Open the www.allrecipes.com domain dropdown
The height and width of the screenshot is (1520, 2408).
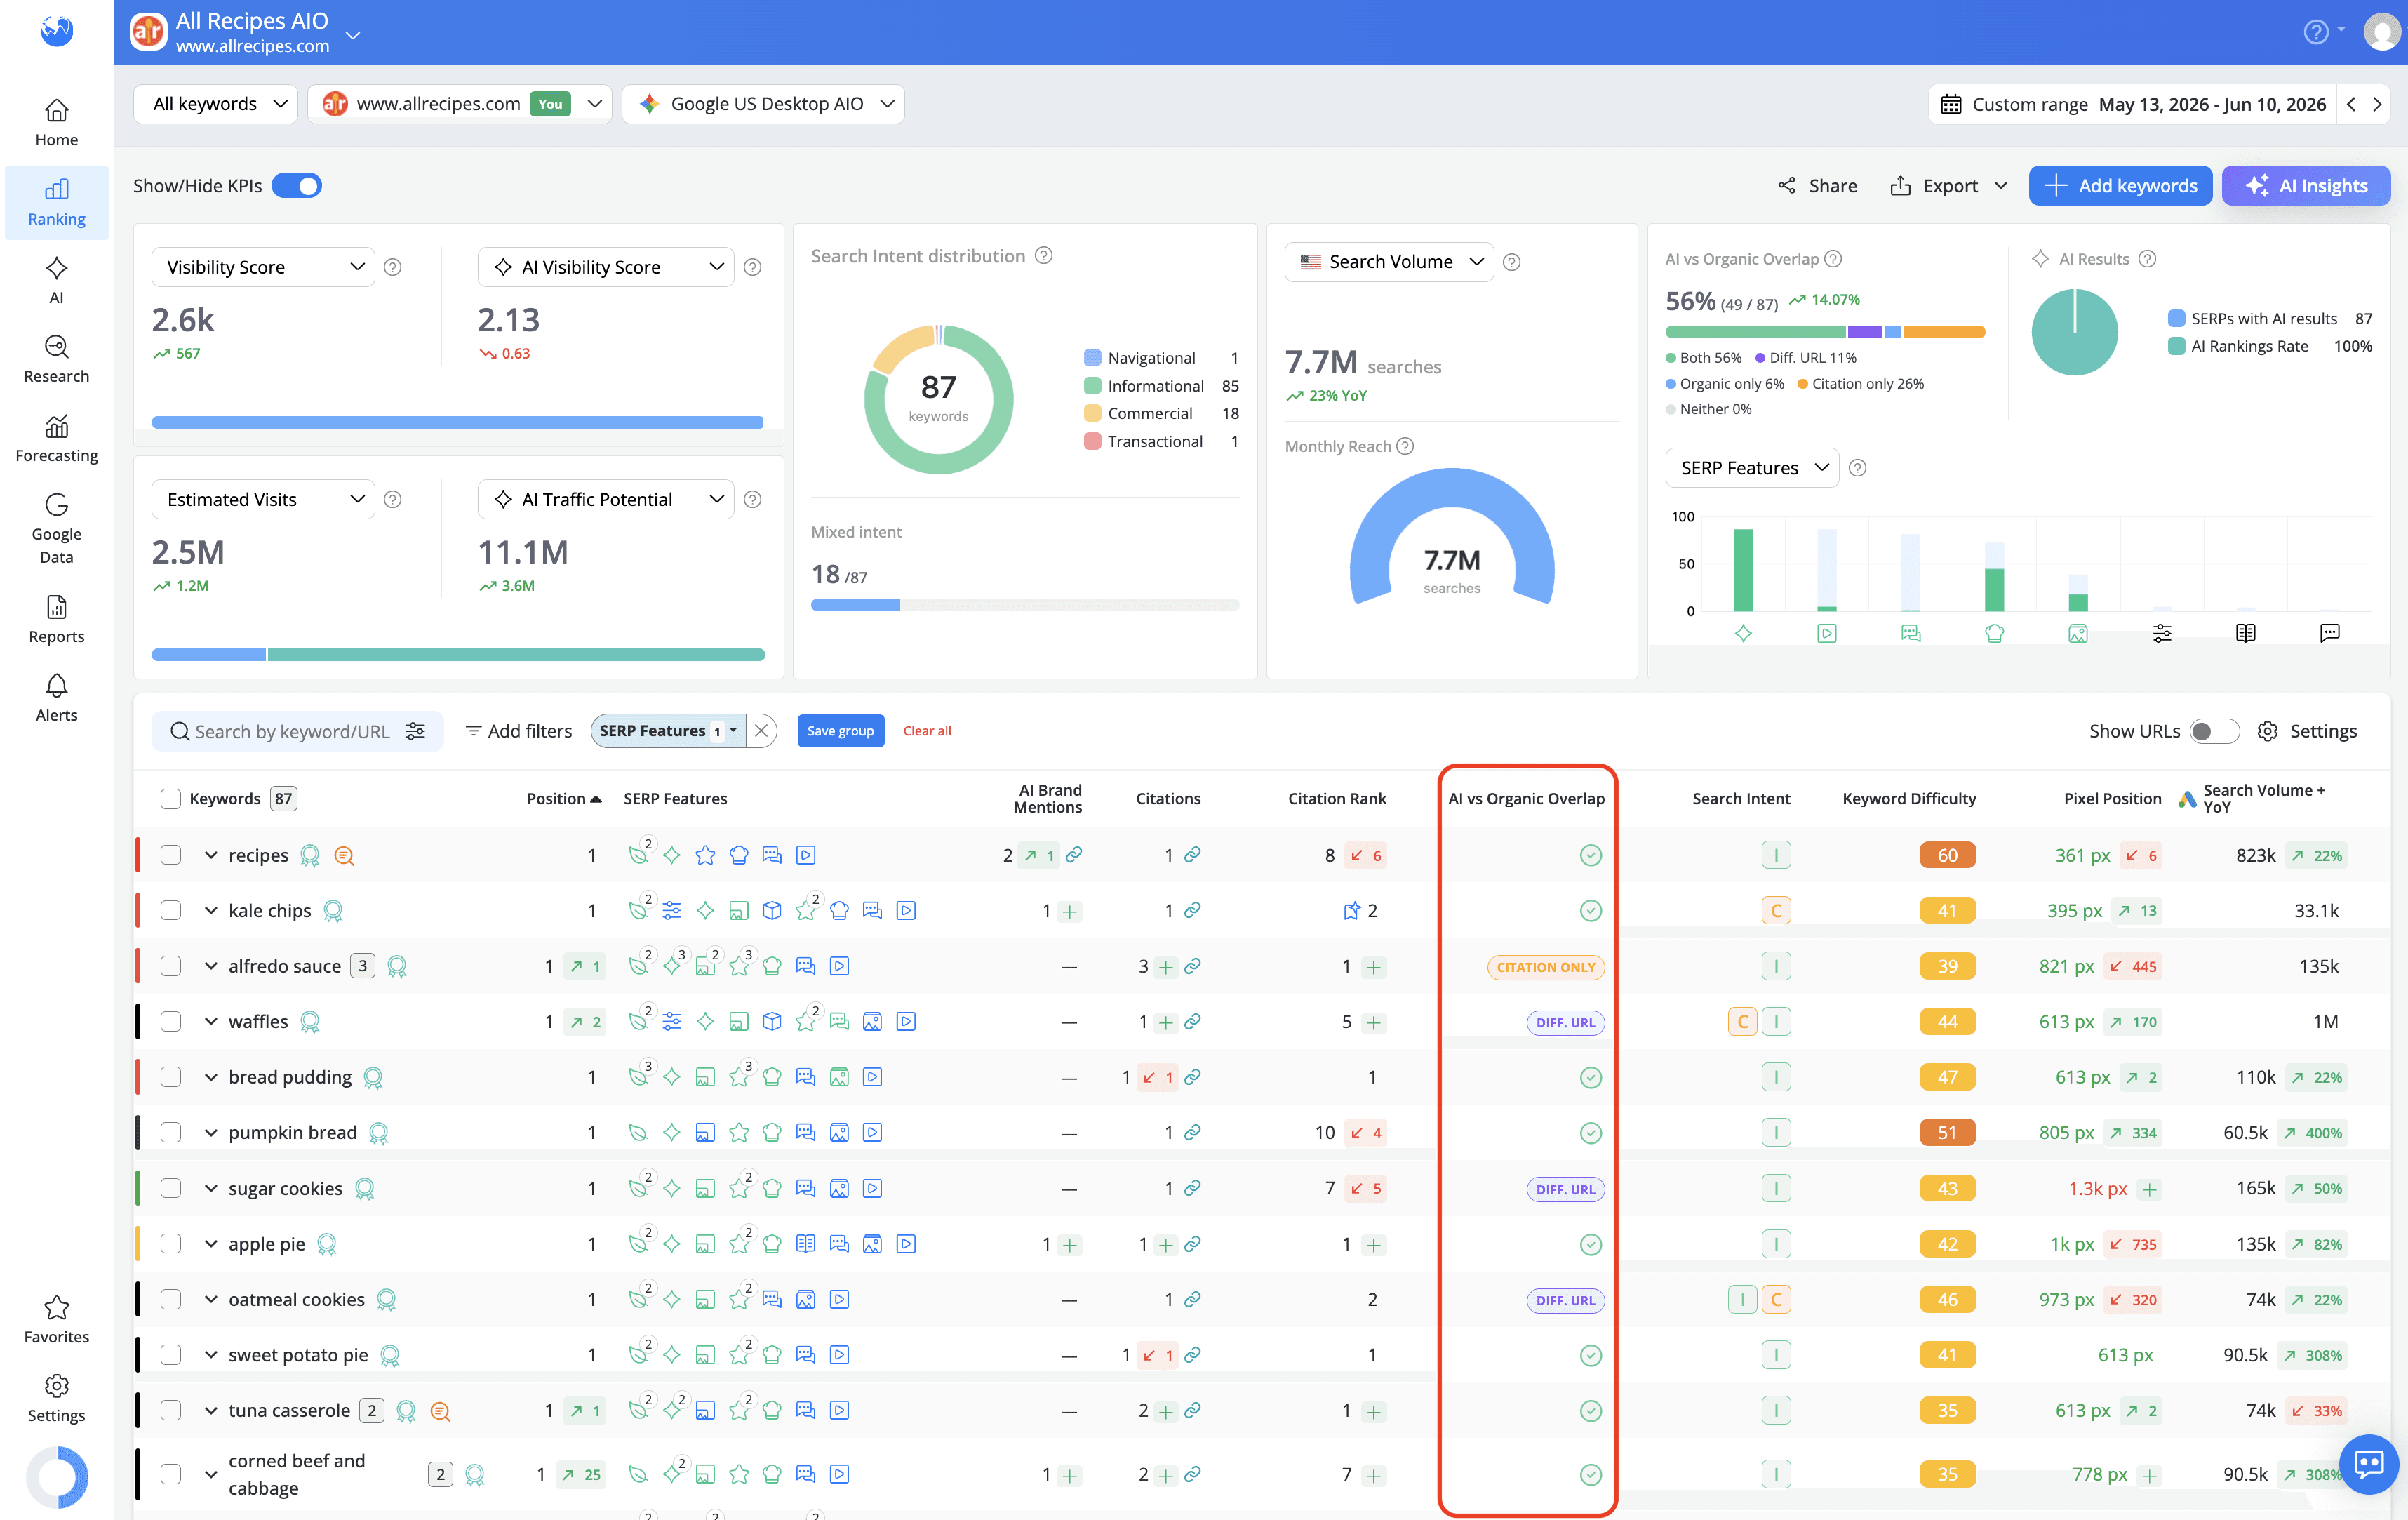(460, 104)
